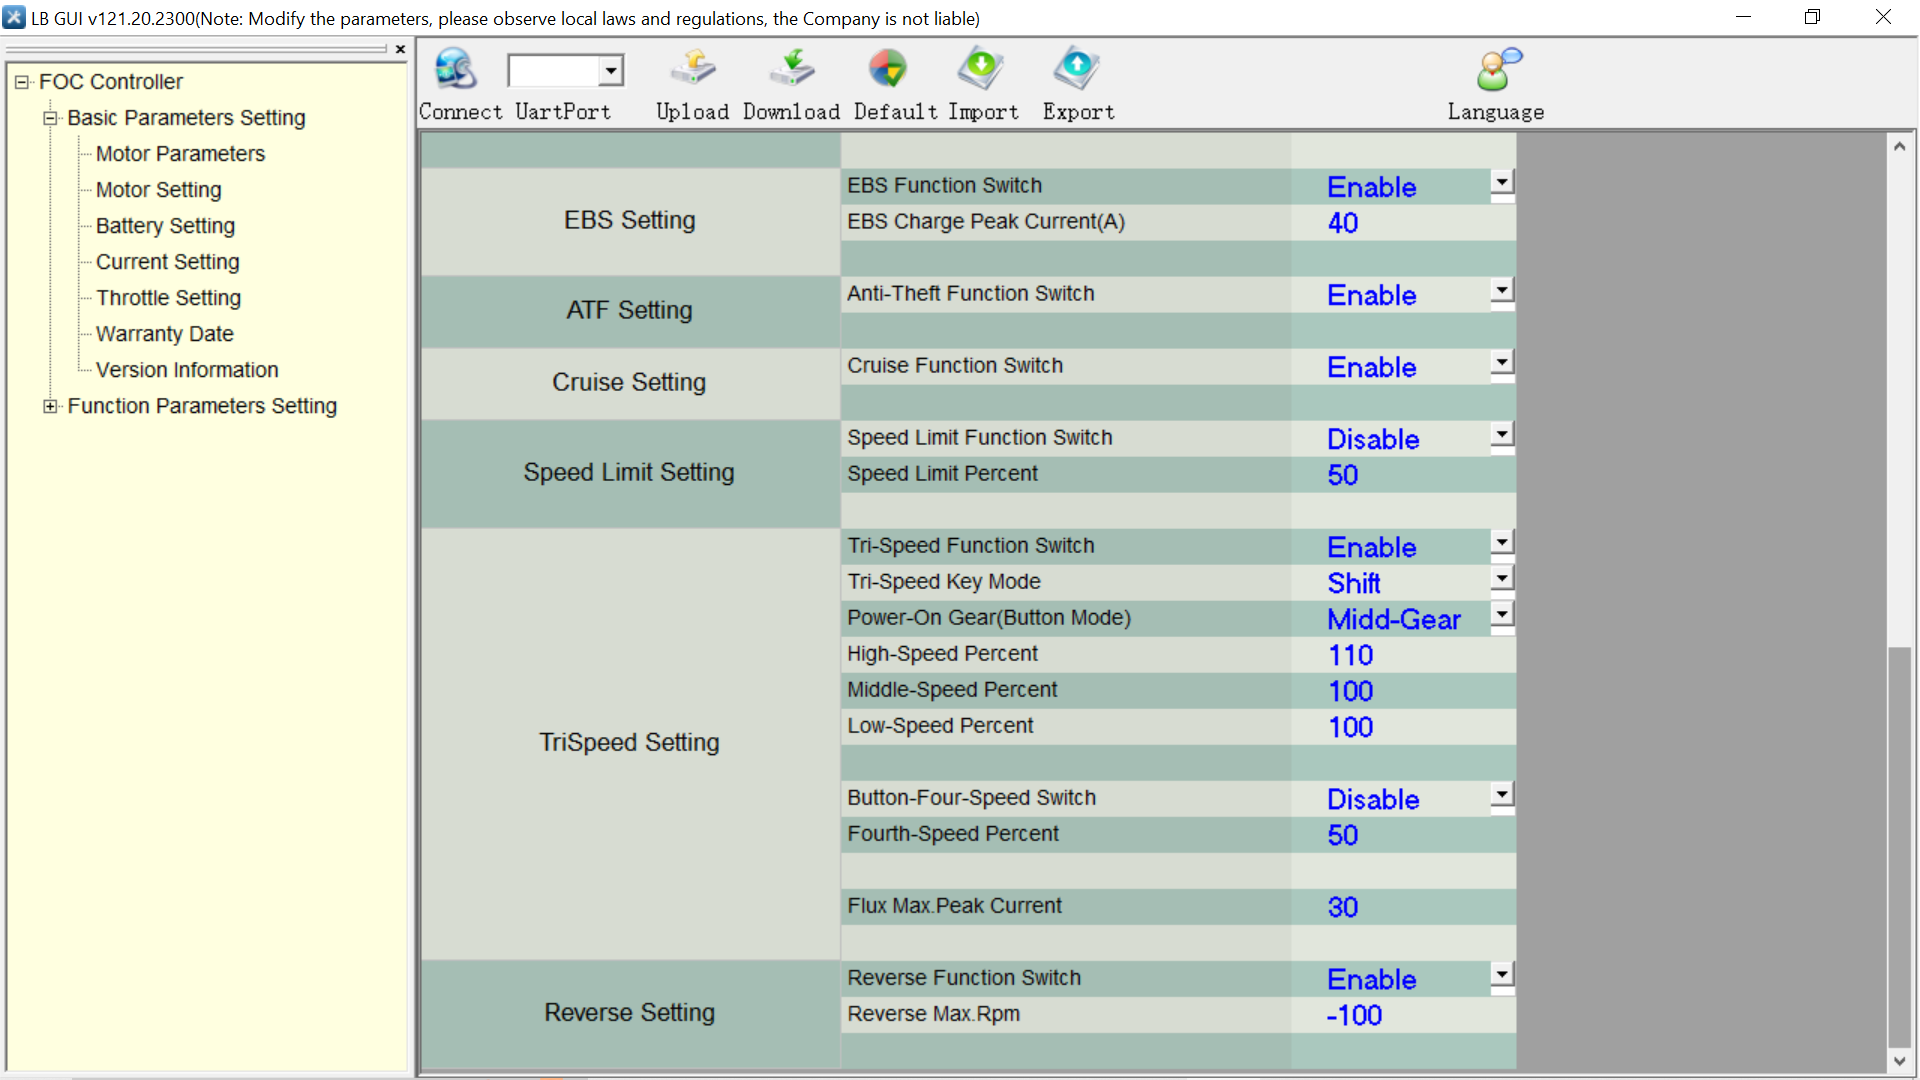Open Reverse Function Switch dropdown arrow
The width and height of the screenshot is (1920, 1080).
click(1501, 974)
